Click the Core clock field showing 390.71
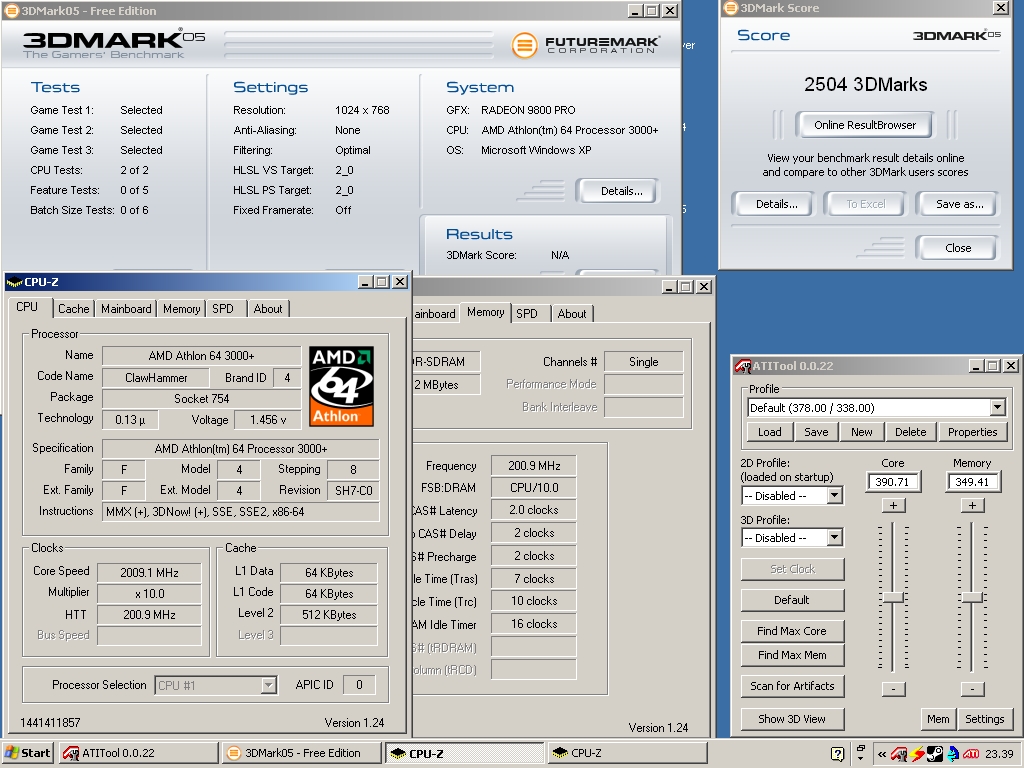Viewport: 1024px width, 768px height. [893, 482]
